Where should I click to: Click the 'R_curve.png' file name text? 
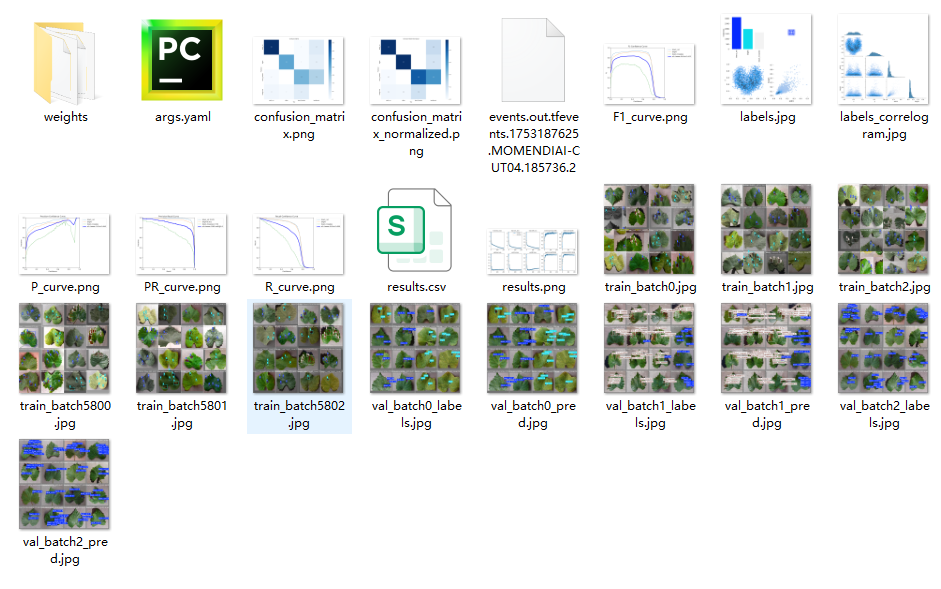click(x=299, y=287)
